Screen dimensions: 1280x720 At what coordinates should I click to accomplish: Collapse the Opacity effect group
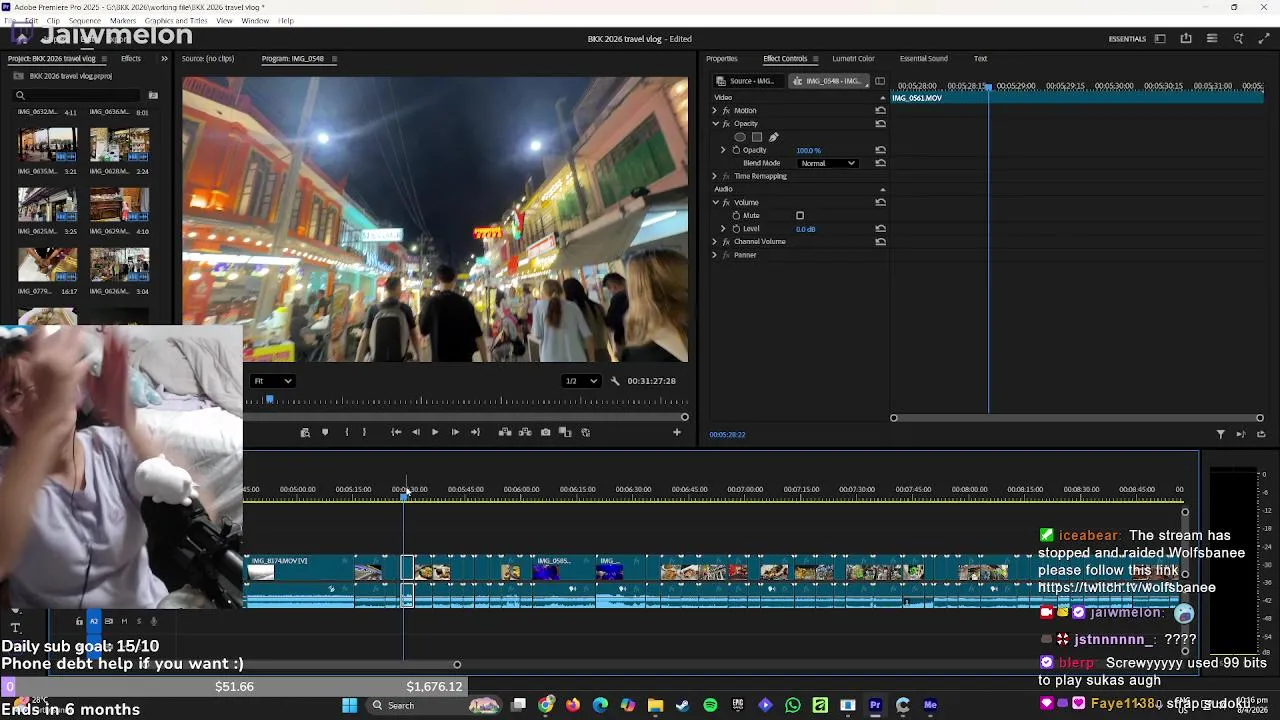tap(715, 123)
